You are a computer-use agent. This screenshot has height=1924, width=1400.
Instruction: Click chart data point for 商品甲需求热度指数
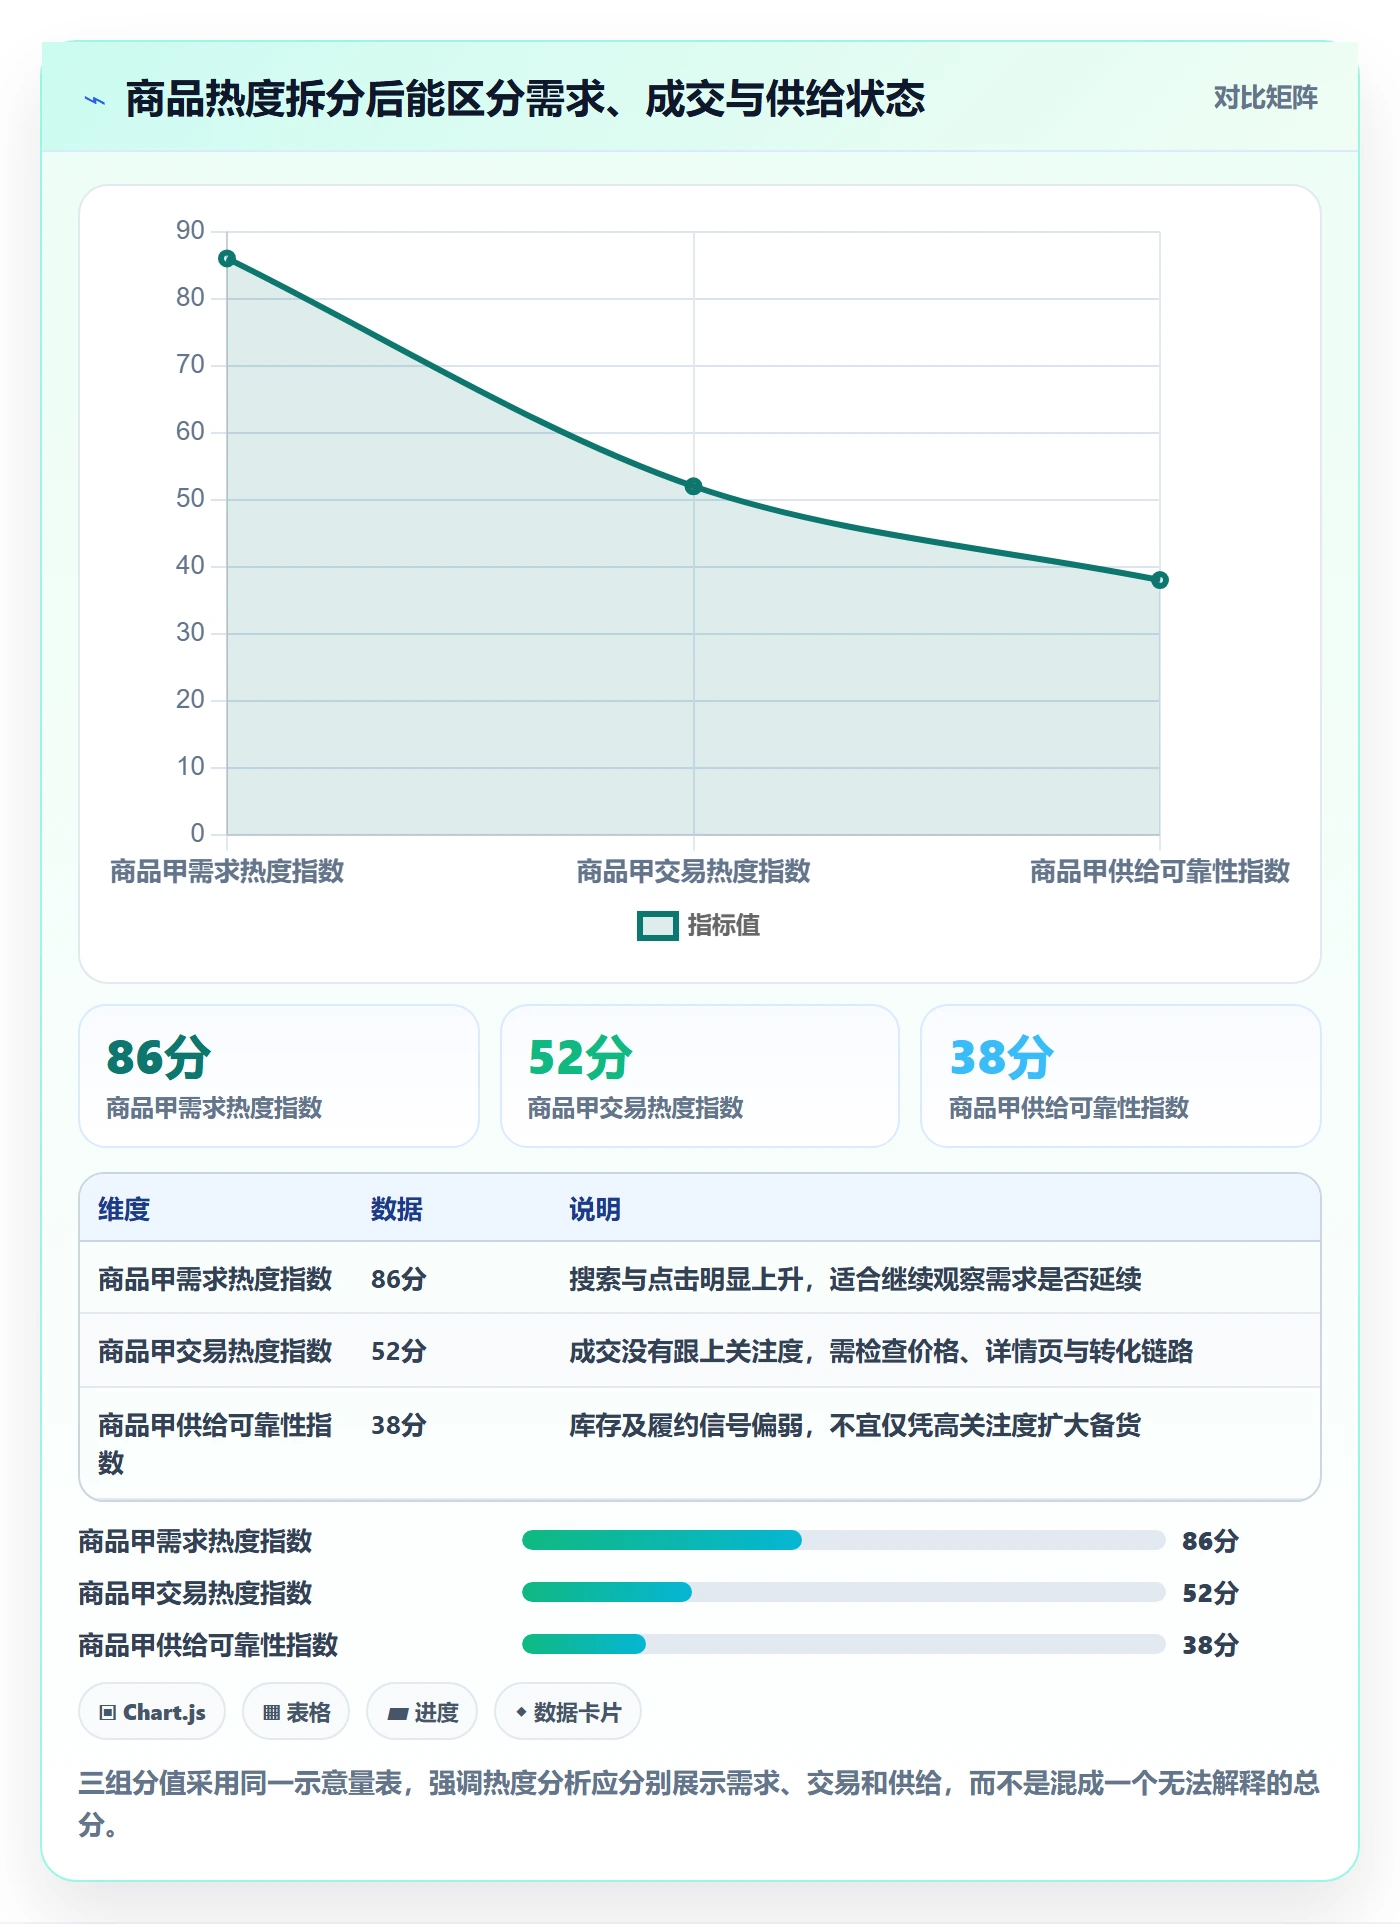coord(227,259)
